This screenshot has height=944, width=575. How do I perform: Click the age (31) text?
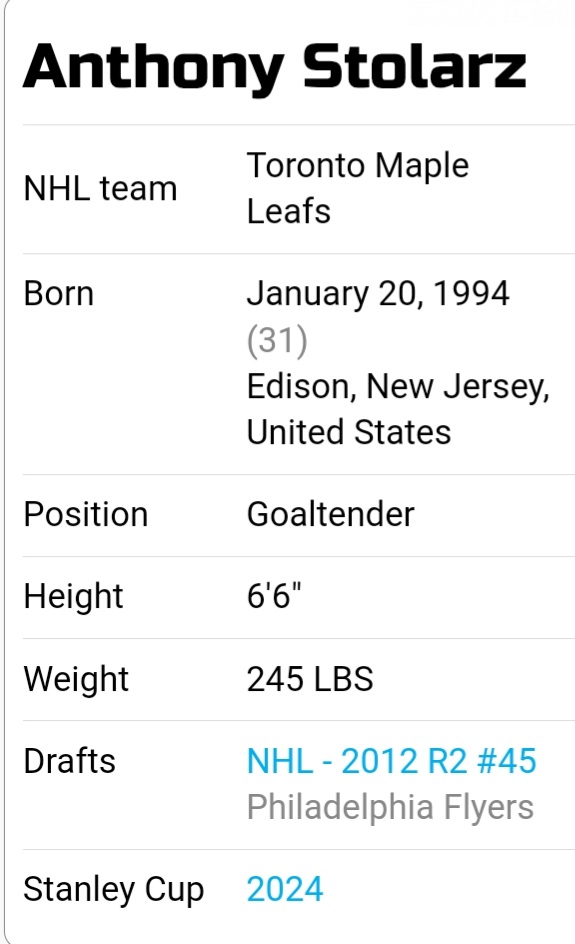[x=277, y=340]
